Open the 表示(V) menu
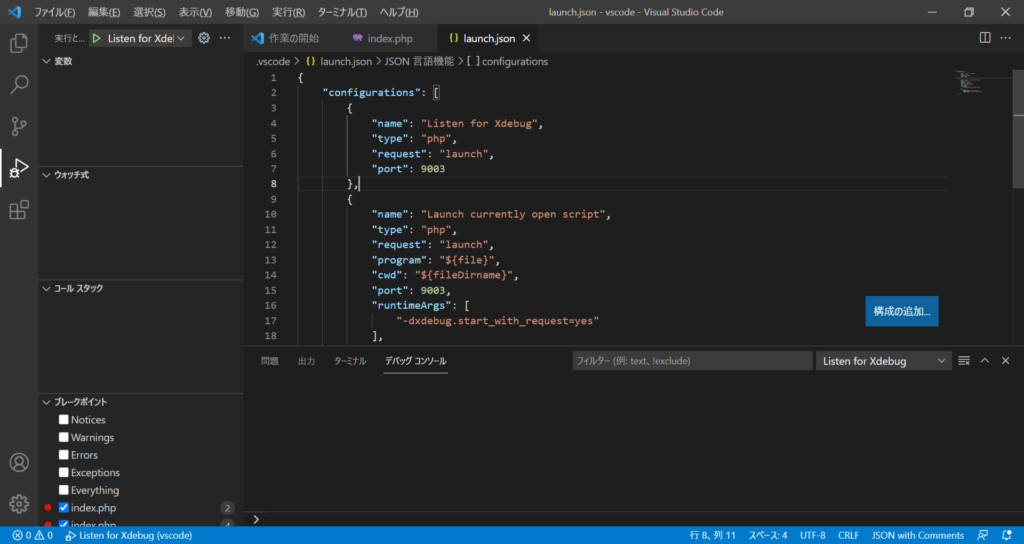 tap(195, 12)
